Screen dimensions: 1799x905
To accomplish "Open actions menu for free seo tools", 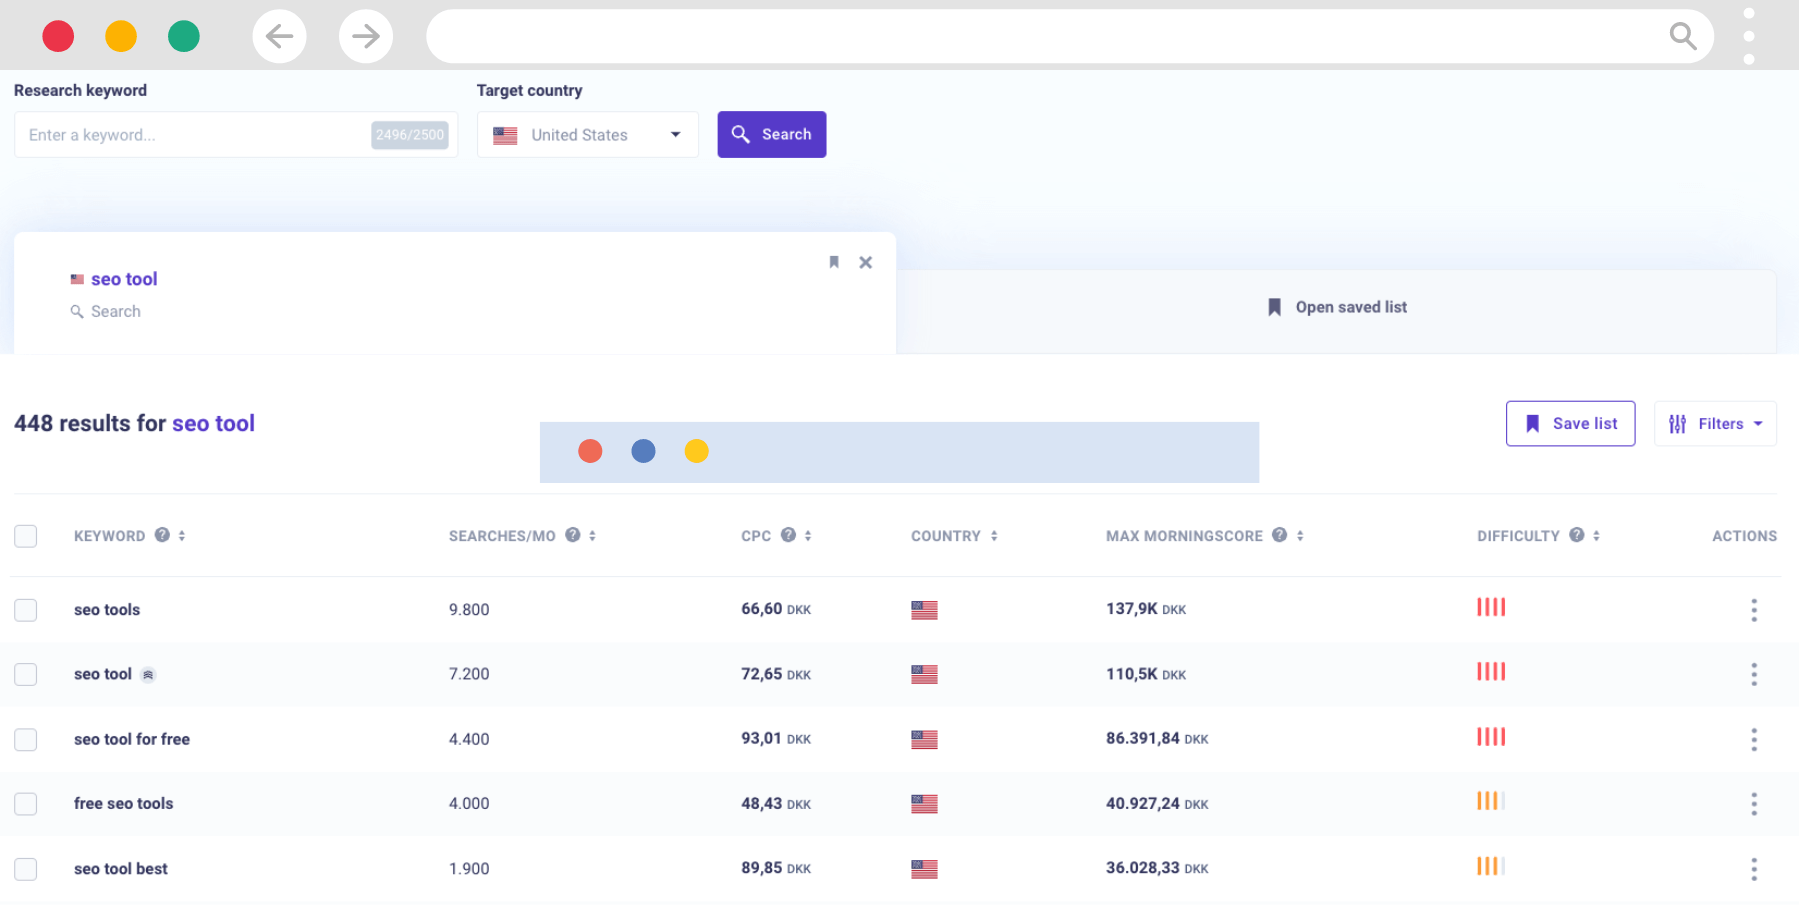I will coord(1754,804).
